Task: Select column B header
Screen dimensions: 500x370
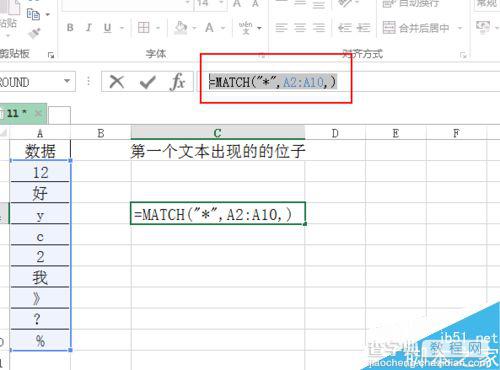Action: click(x=101, y=133)
